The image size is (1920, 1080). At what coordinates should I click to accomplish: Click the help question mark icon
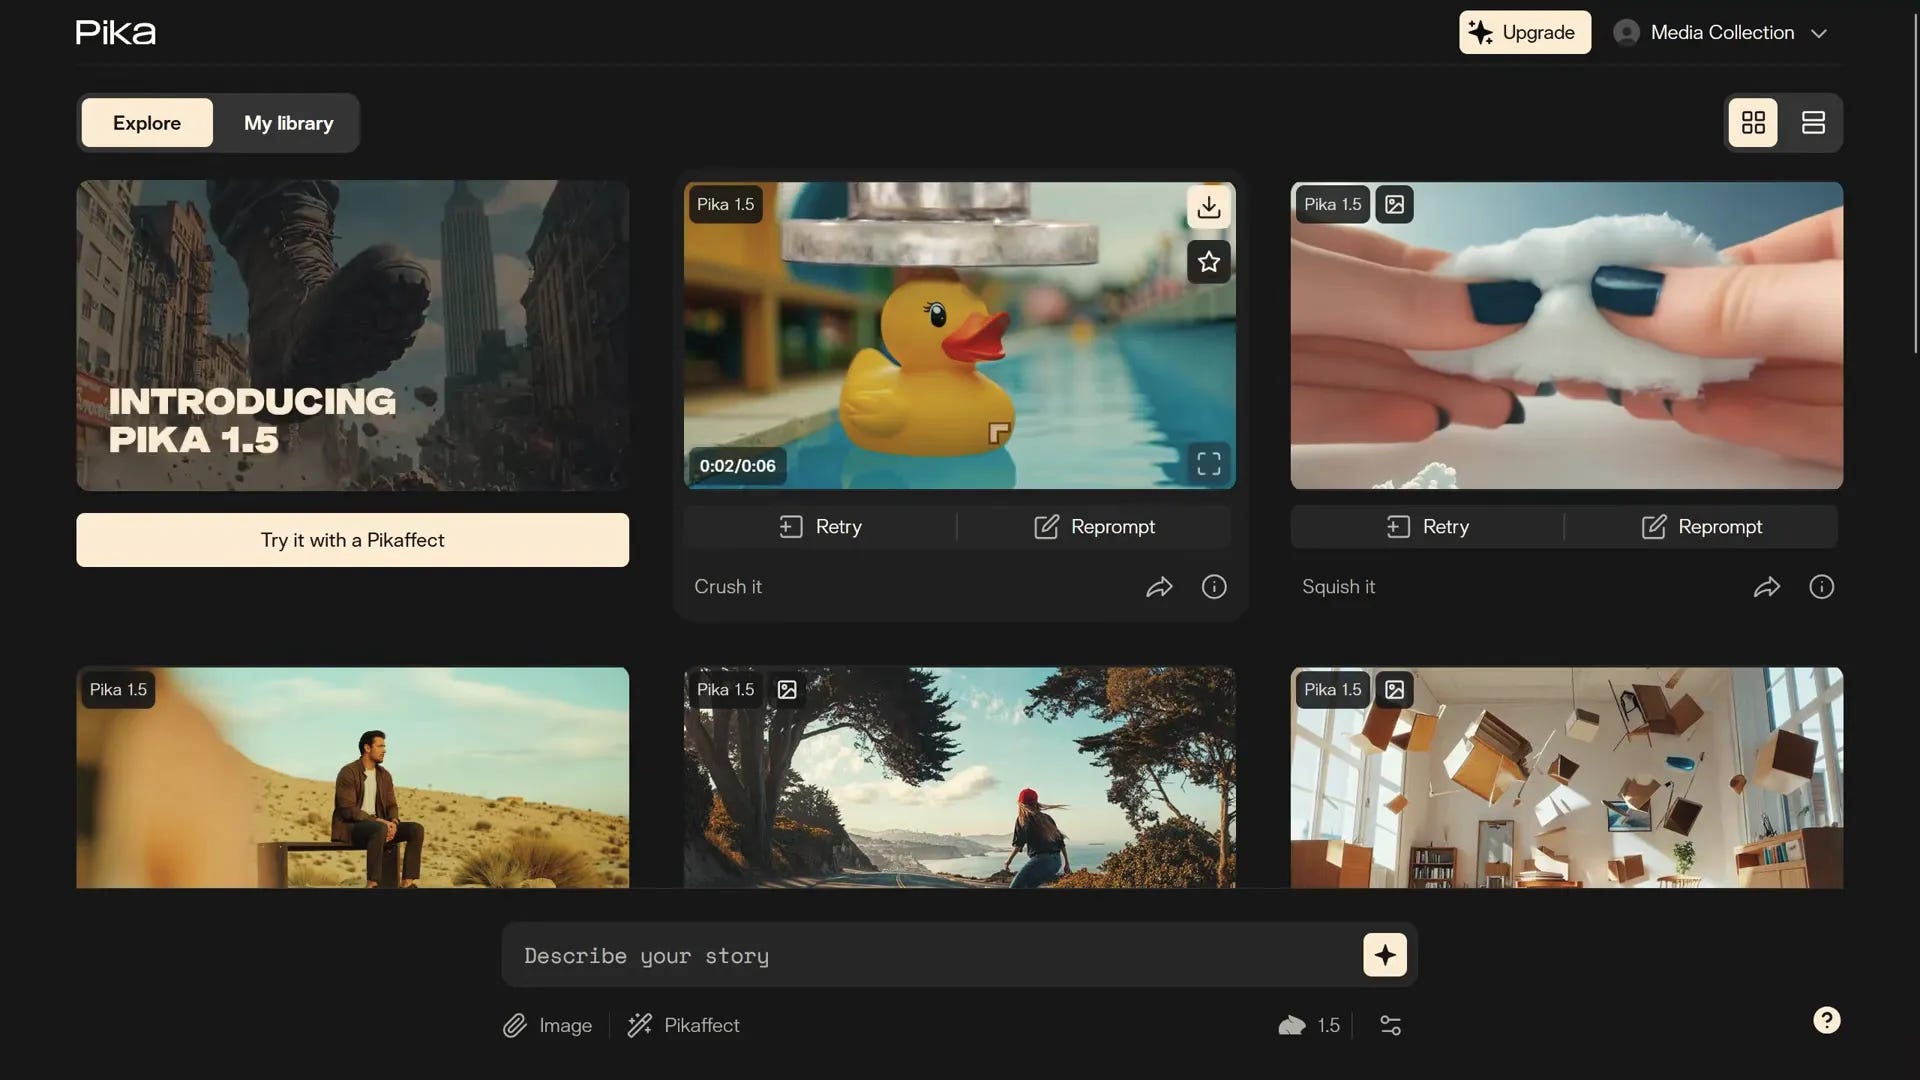[x=1827, y=1020]
